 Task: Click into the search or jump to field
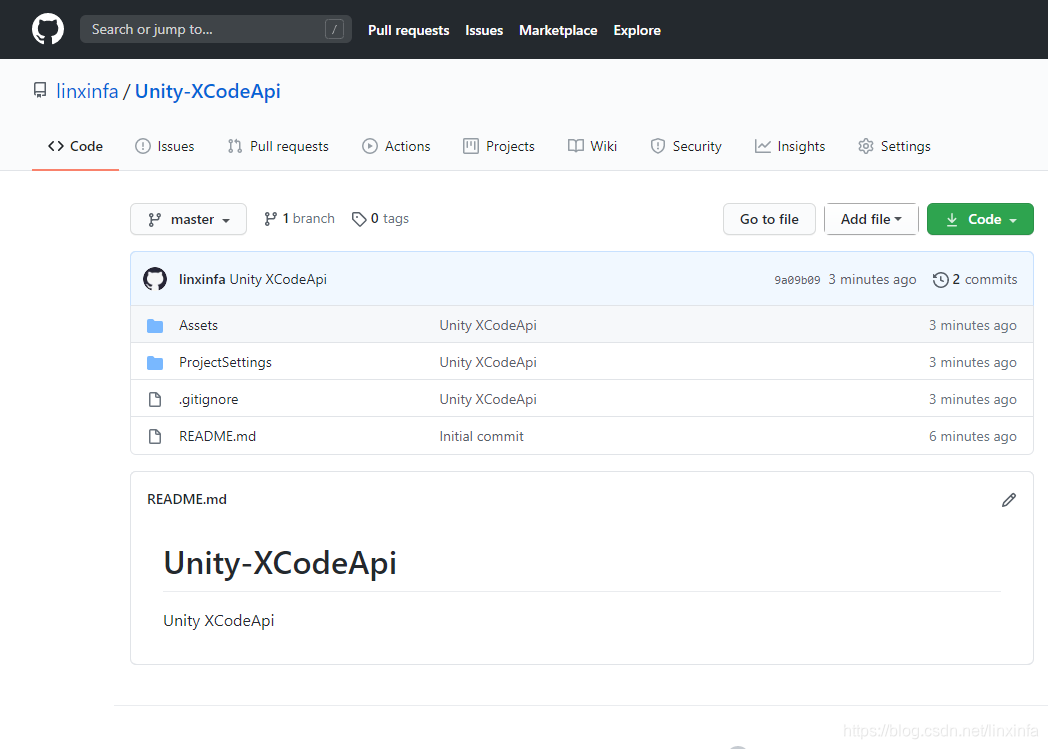(x=216, y=29)
